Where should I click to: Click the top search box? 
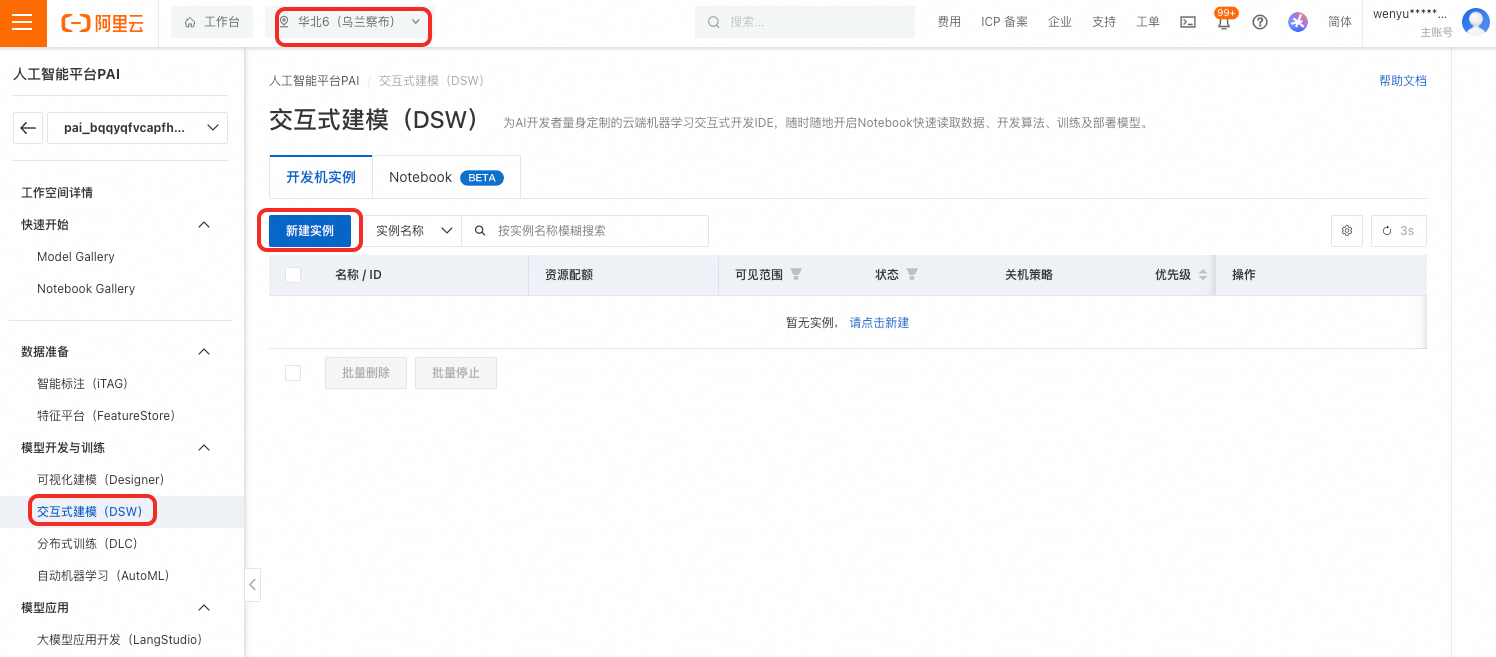coord(805,22)
